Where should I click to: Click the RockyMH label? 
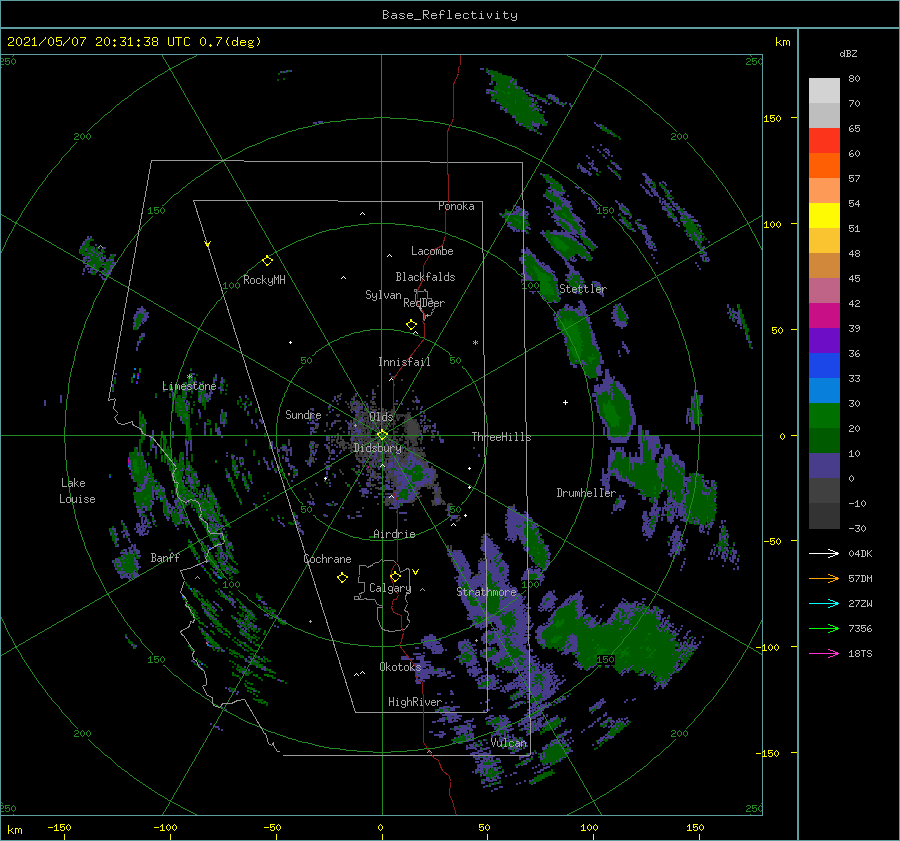(x=264, y=280)
